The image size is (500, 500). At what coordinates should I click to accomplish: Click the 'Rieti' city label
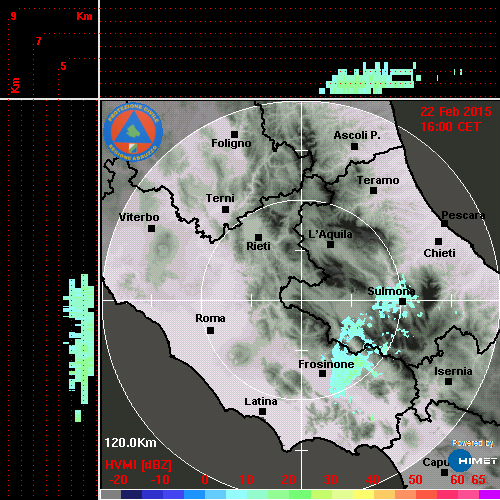click(x=258, y=246)
